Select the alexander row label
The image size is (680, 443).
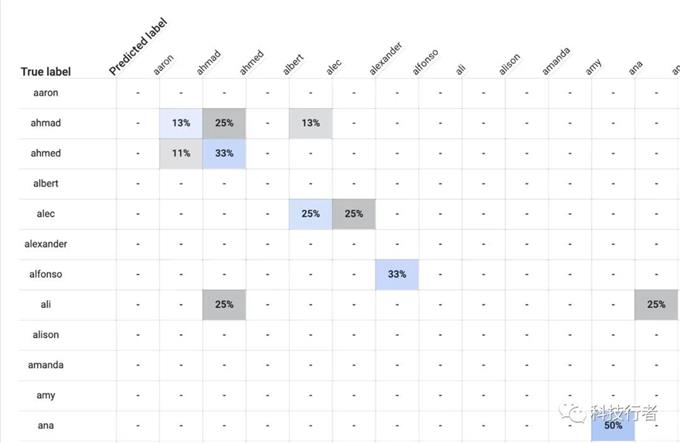pyautogui.click(x=46, y=244)
